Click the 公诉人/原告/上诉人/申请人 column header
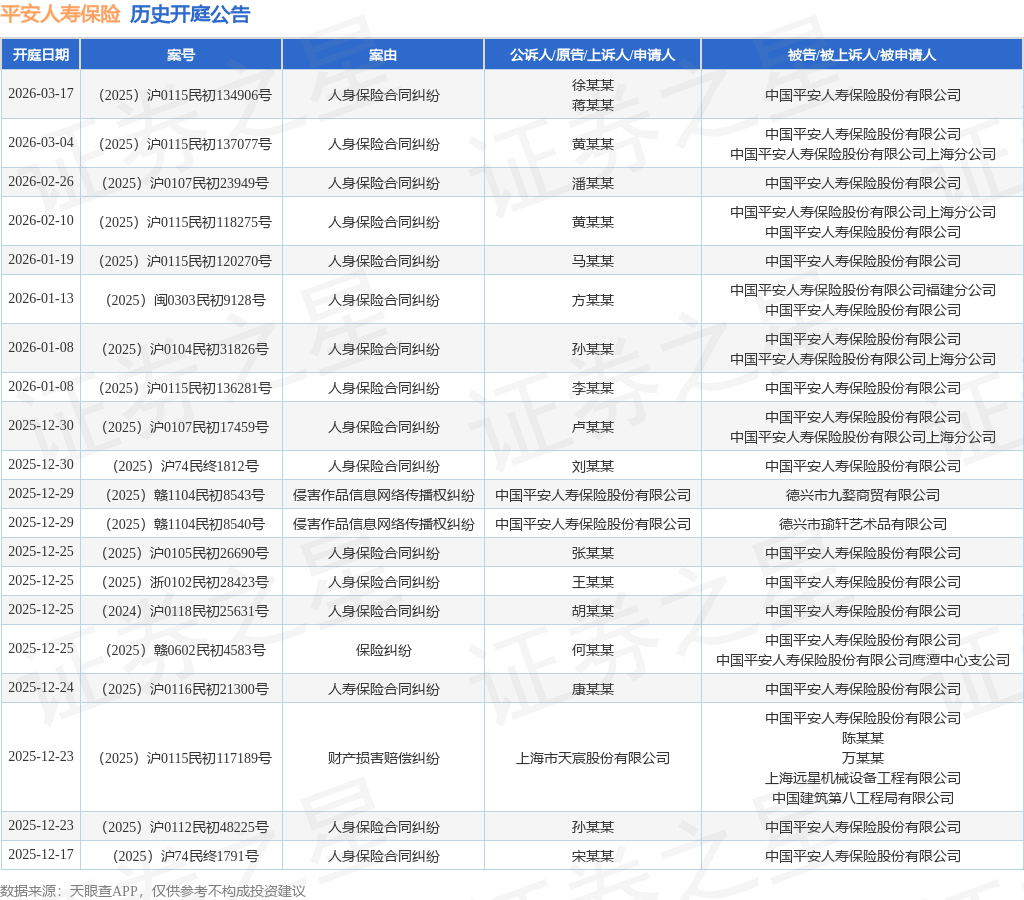The height and width of the screenshot is (900, 1024). tap(592, 55)
